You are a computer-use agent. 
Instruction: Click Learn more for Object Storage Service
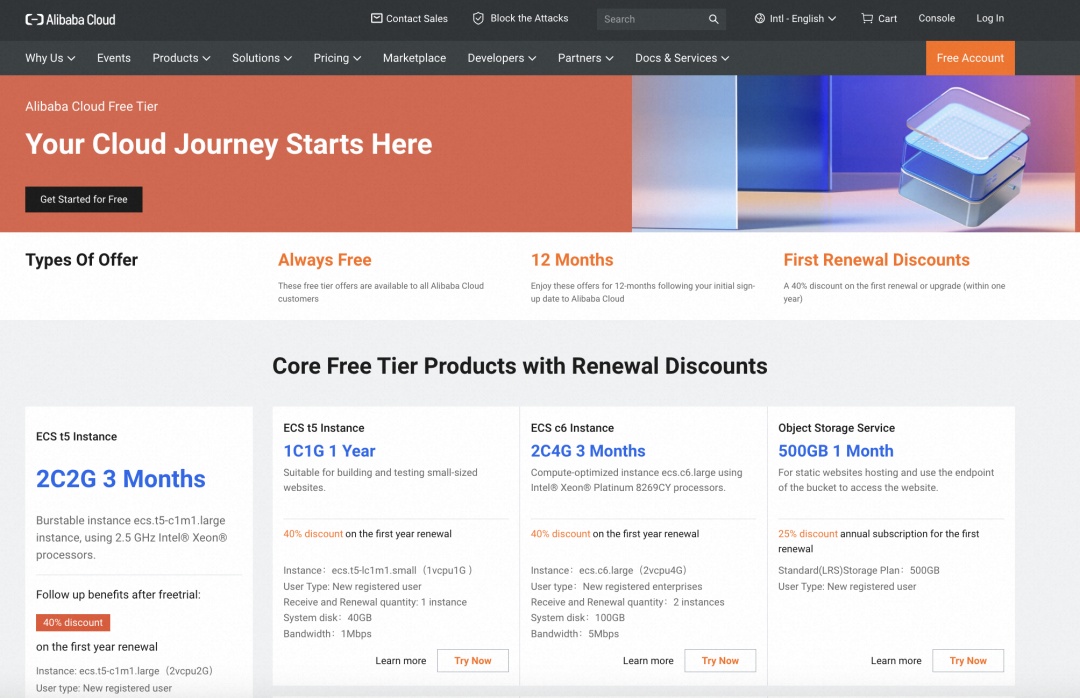[x=895, y=660]
